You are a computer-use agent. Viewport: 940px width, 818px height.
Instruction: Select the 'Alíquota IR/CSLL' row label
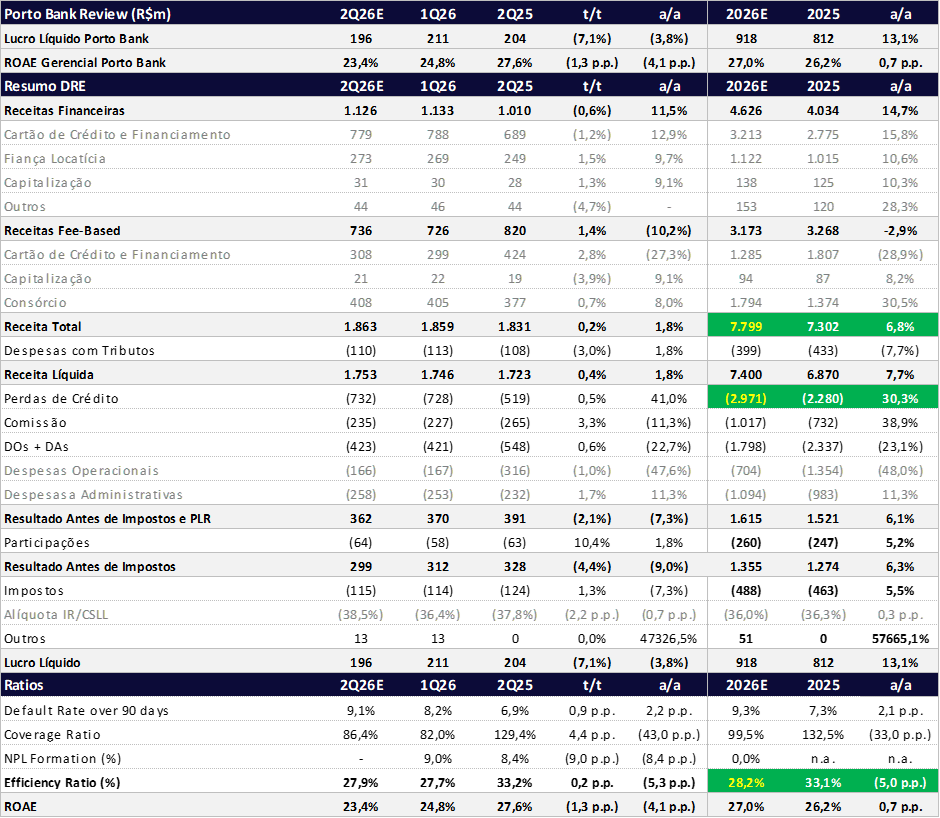tap(56, 614)
